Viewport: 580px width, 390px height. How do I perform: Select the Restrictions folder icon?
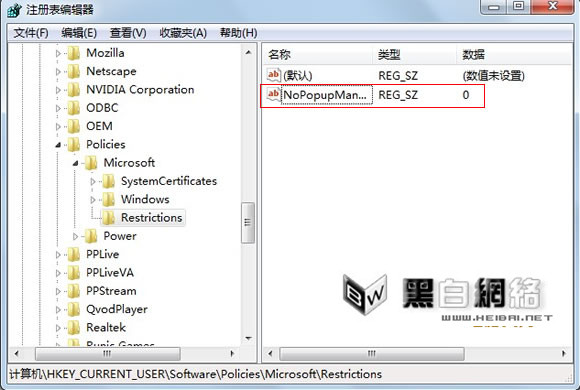(x=108, y=218)
